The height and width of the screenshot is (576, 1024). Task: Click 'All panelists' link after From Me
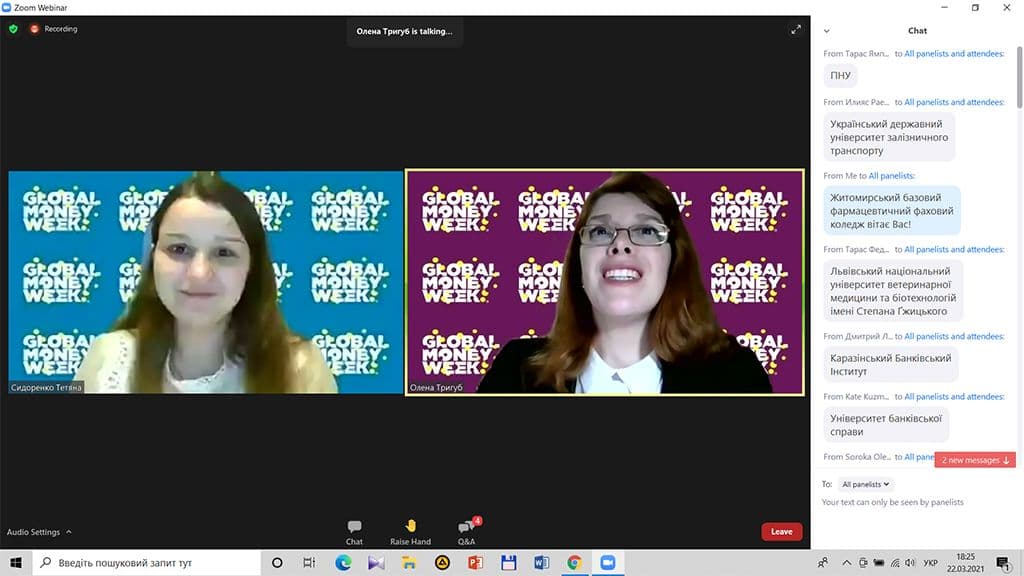pos(891,176)
